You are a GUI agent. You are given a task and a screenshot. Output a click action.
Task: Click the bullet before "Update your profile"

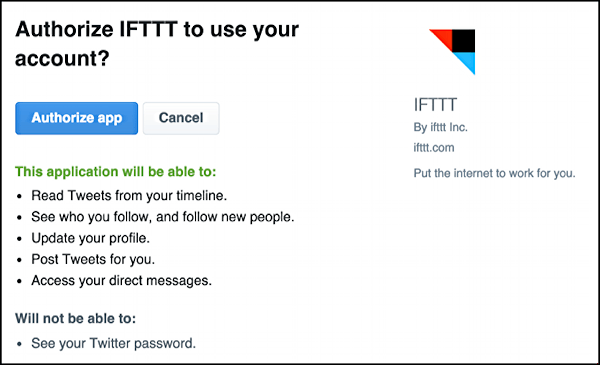click(x=20, y=239)
